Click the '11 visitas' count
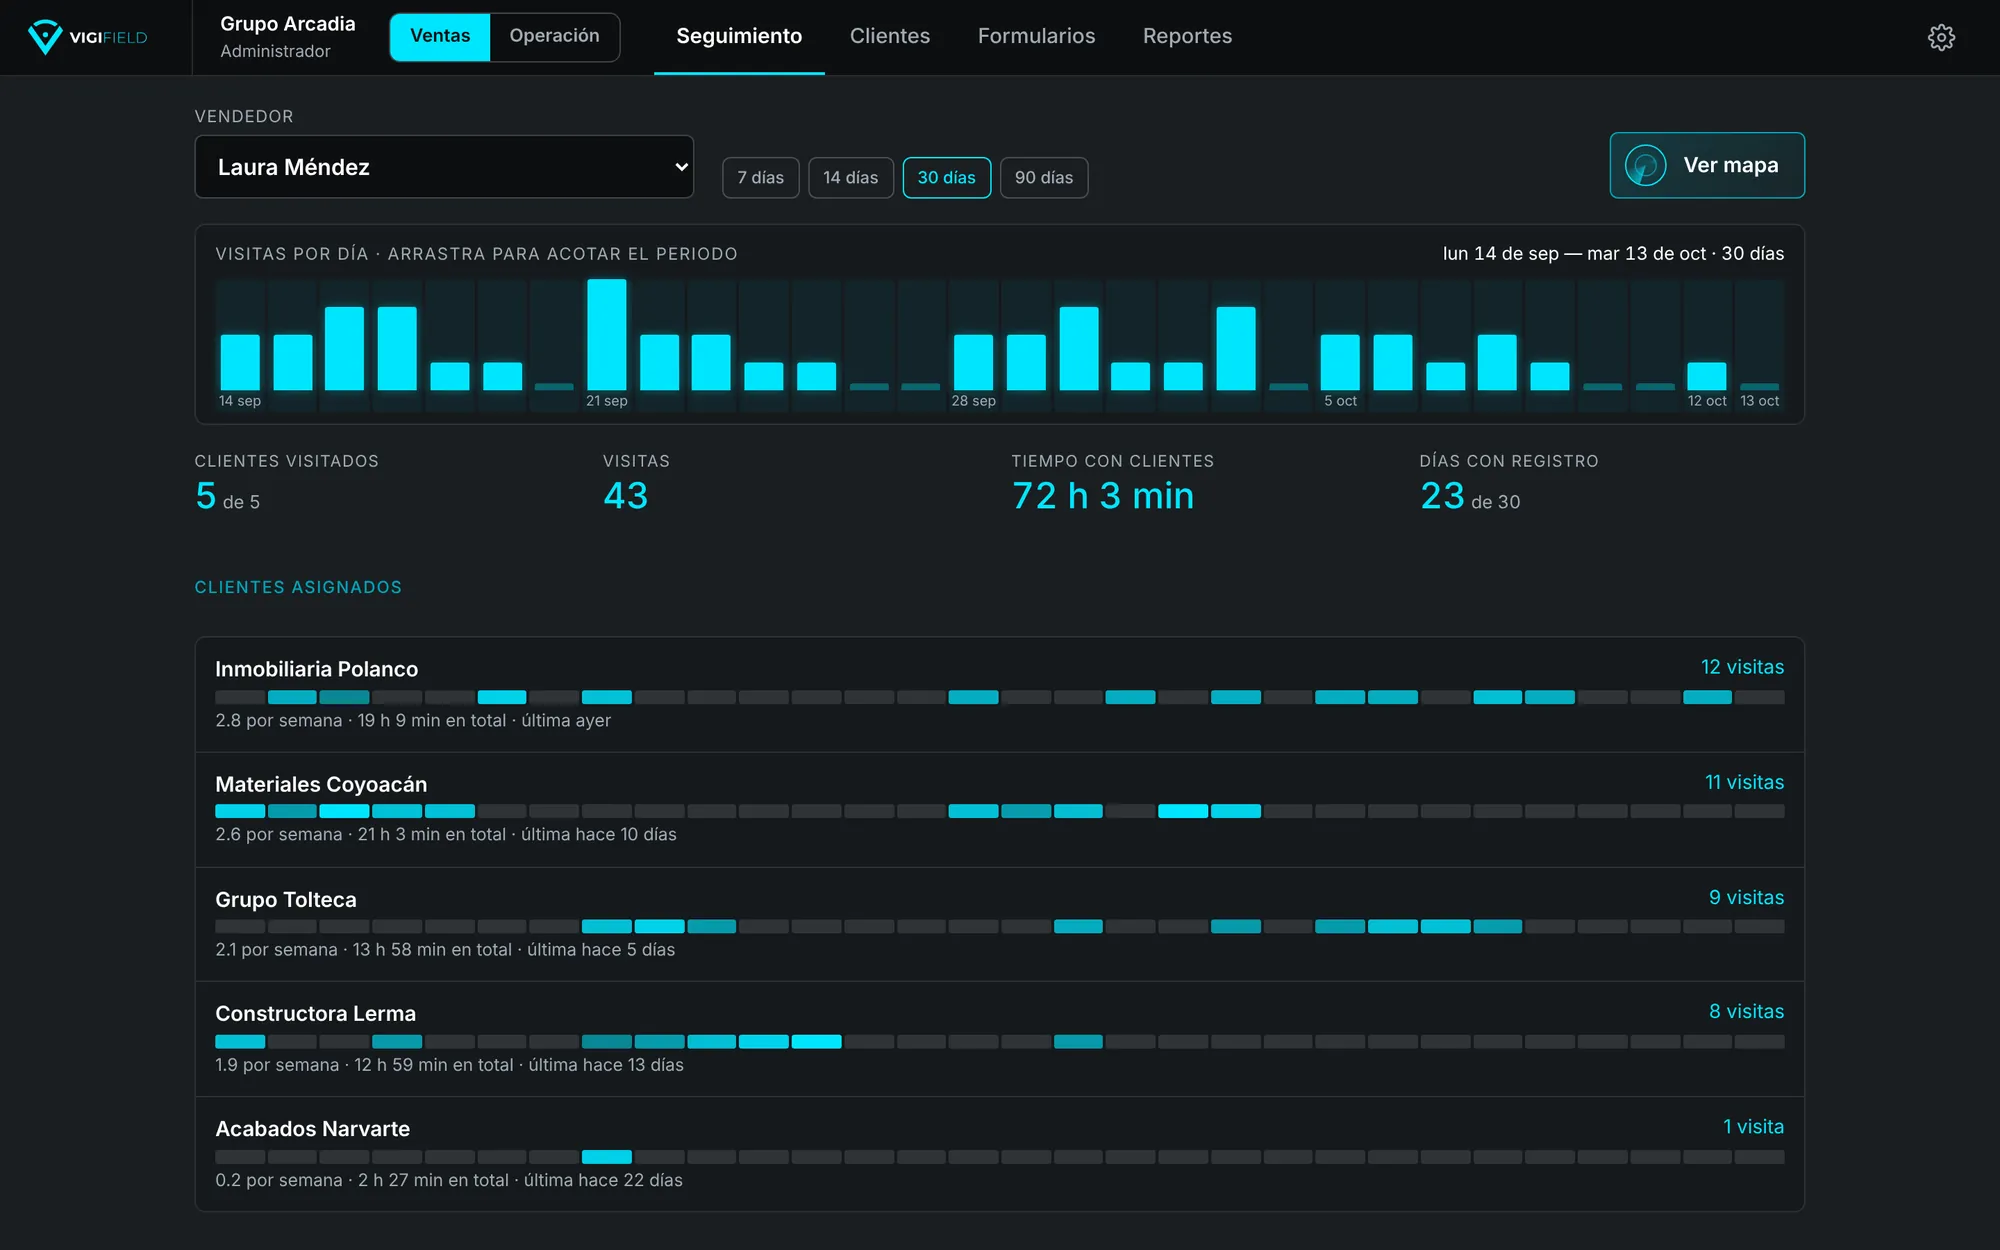 pos(1745,782)
